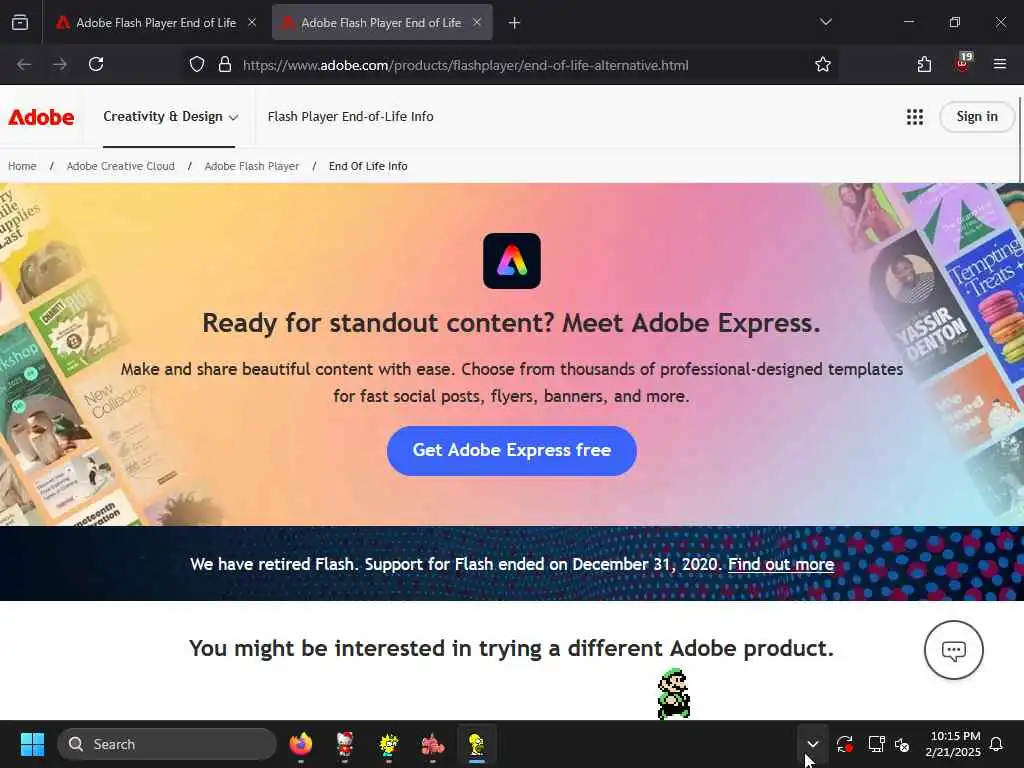This screenshot has width=1024, height=768.
Task: Focus the Windows taskbar Search box
Action: pos(167,744)
